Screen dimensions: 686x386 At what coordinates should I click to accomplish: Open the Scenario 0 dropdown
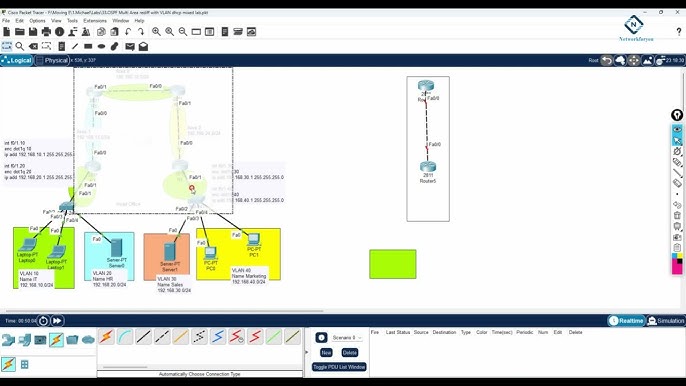pyautogui.click(x=346, y=338)
